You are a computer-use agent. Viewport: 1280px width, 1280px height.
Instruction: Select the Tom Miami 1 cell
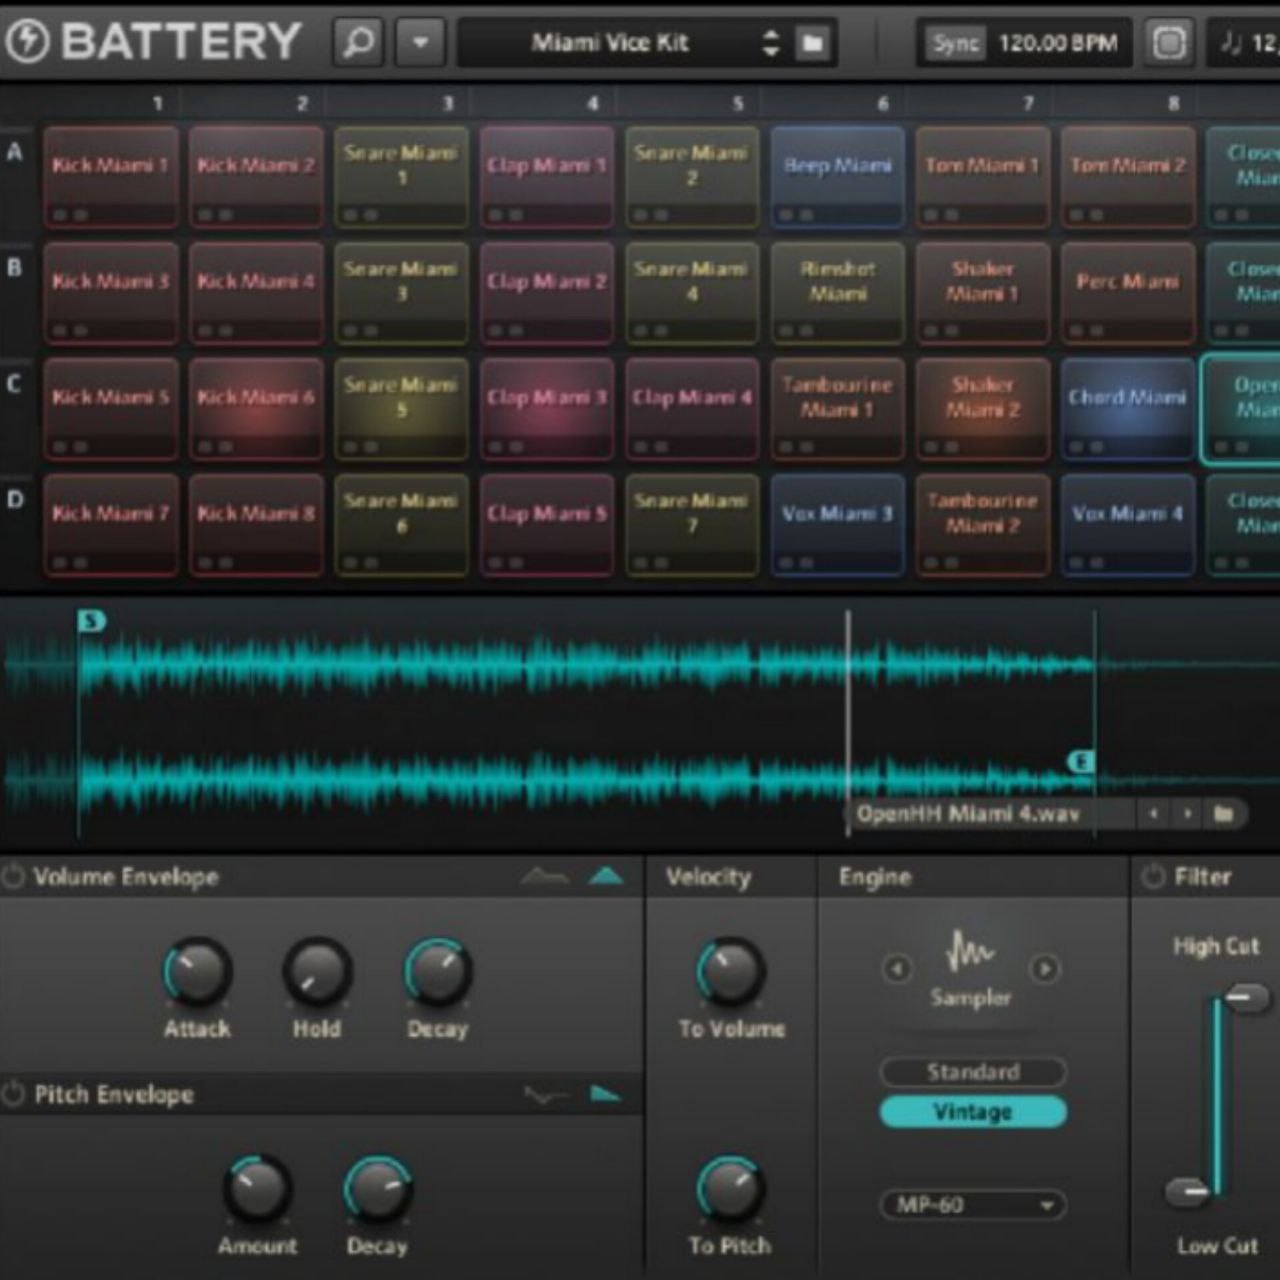[x=983, y=177]
